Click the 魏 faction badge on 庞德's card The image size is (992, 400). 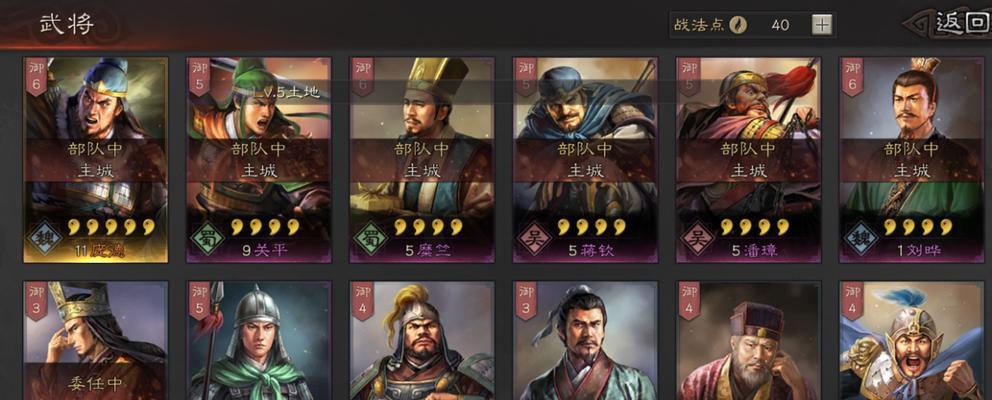tap(45, 239)
